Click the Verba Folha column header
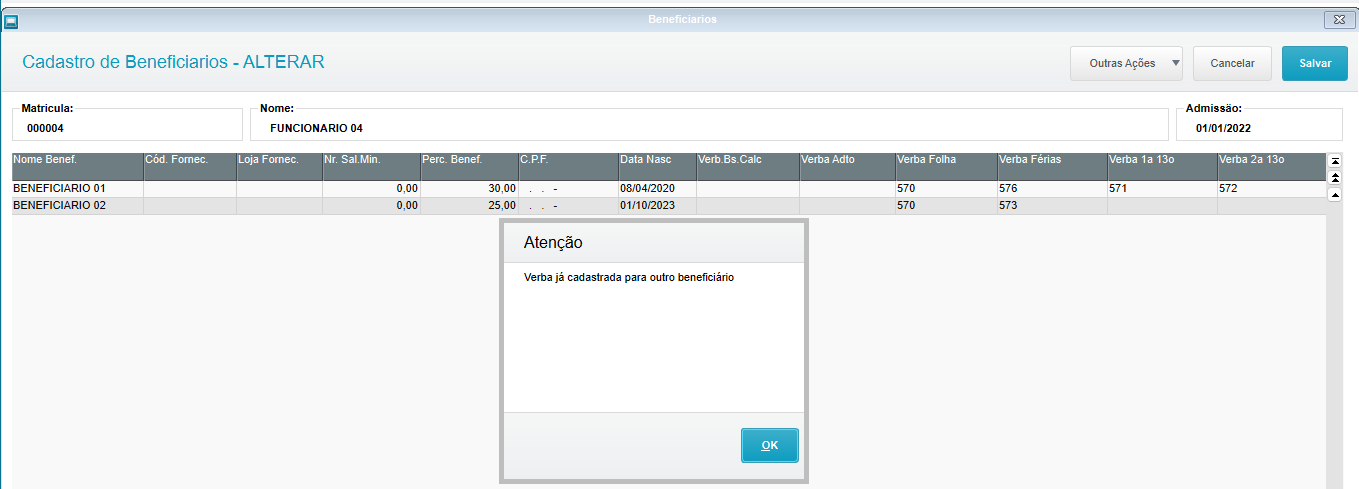Viewport: 1359px width, 489px height. pos(947,166)
